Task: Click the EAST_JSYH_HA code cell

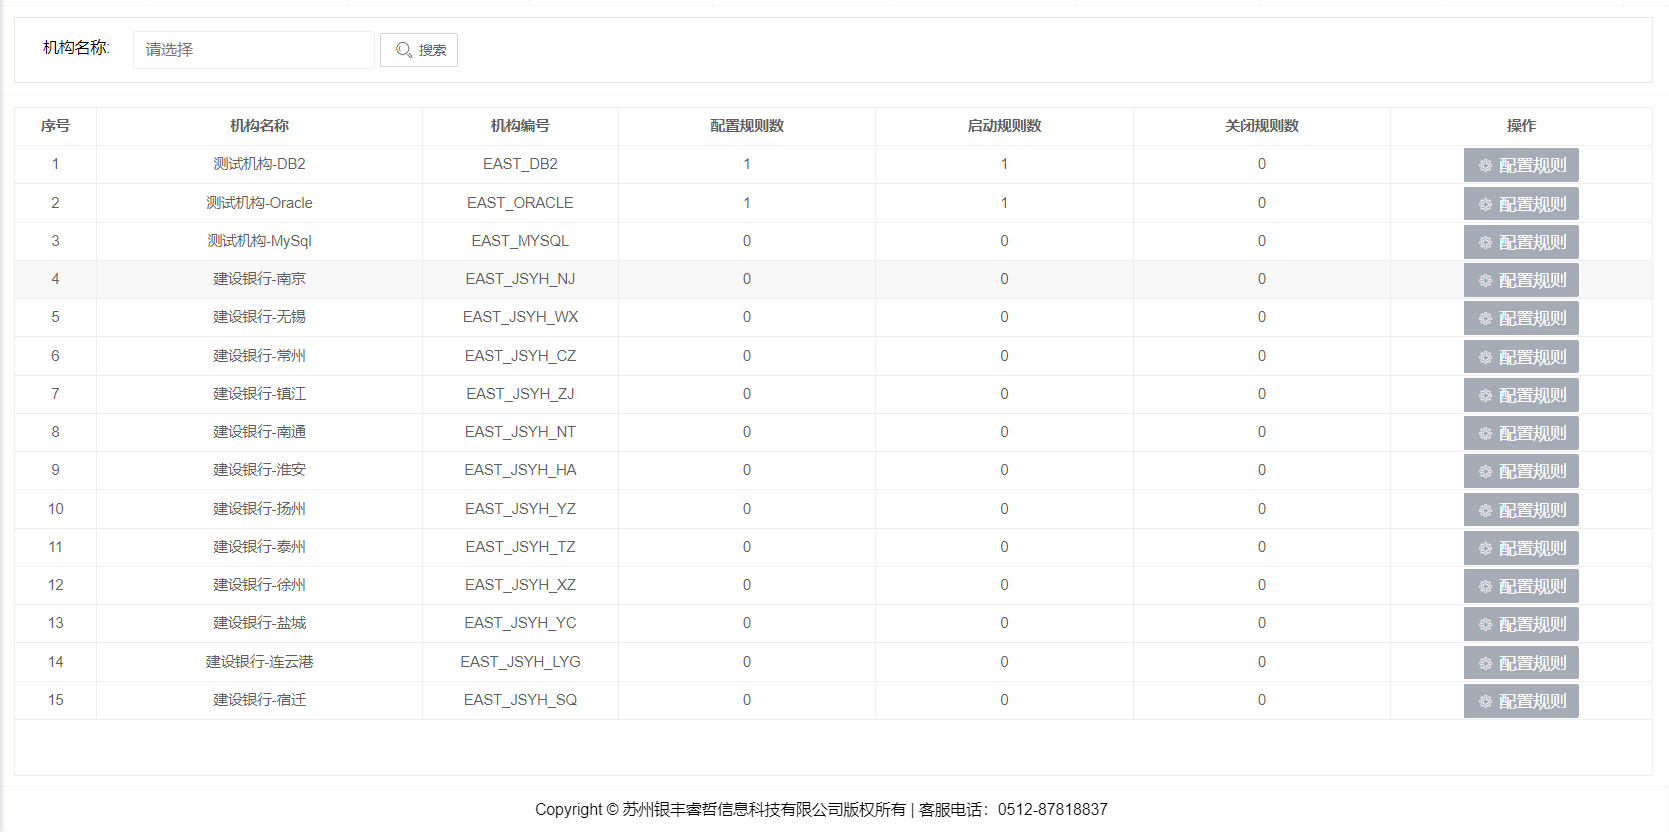Action: point(520,470)
